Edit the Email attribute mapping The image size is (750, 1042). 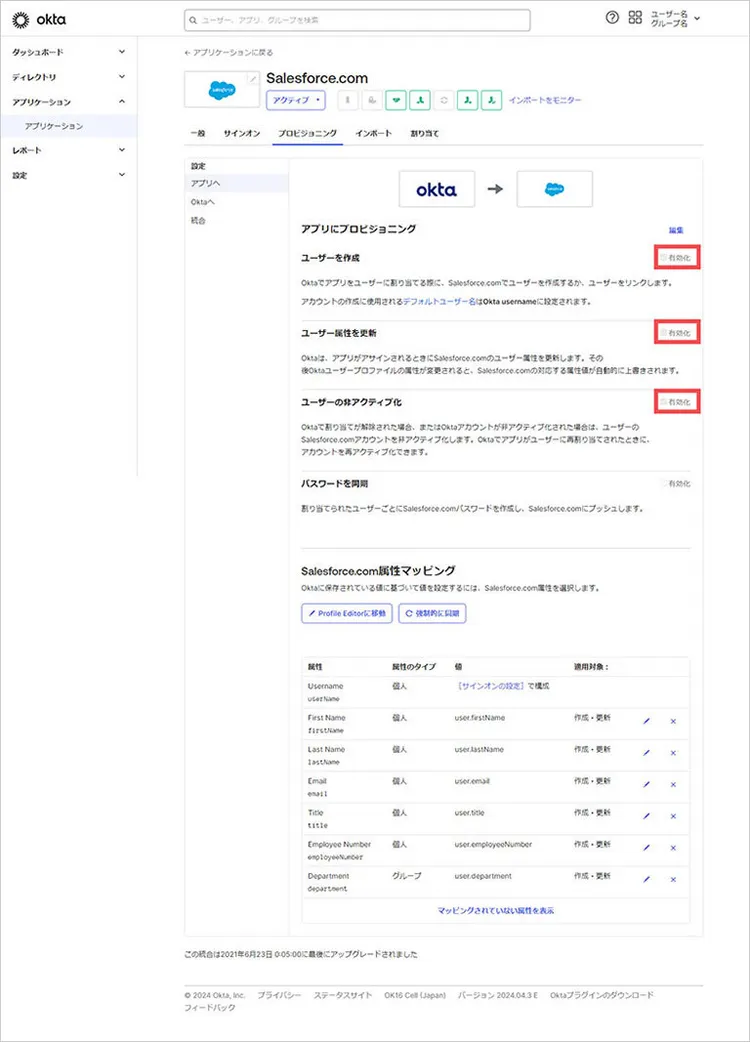(x=646, y=784)
